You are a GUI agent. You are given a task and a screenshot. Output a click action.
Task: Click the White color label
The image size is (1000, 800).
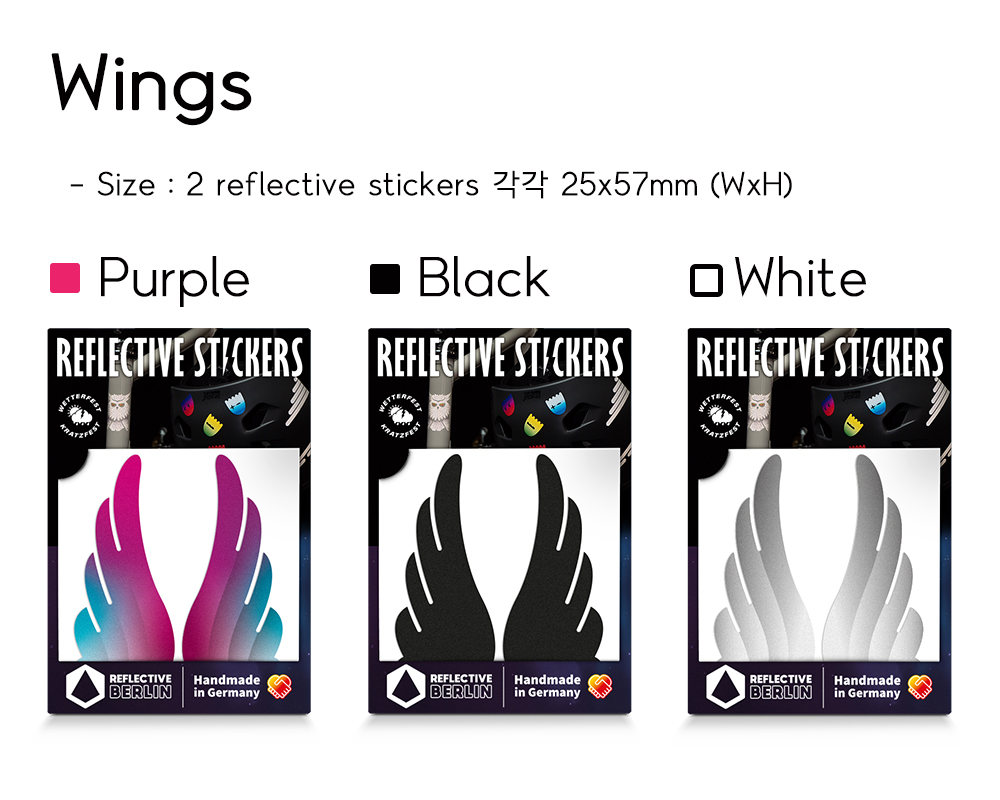click(800, 278)
